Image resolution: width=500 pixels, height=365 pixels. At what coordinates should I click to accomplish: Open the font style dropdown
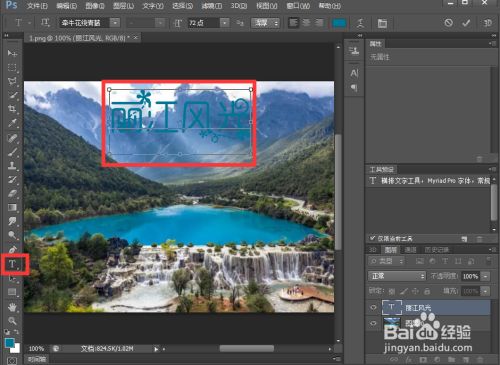pyautogui.click(x=161, y=23)
